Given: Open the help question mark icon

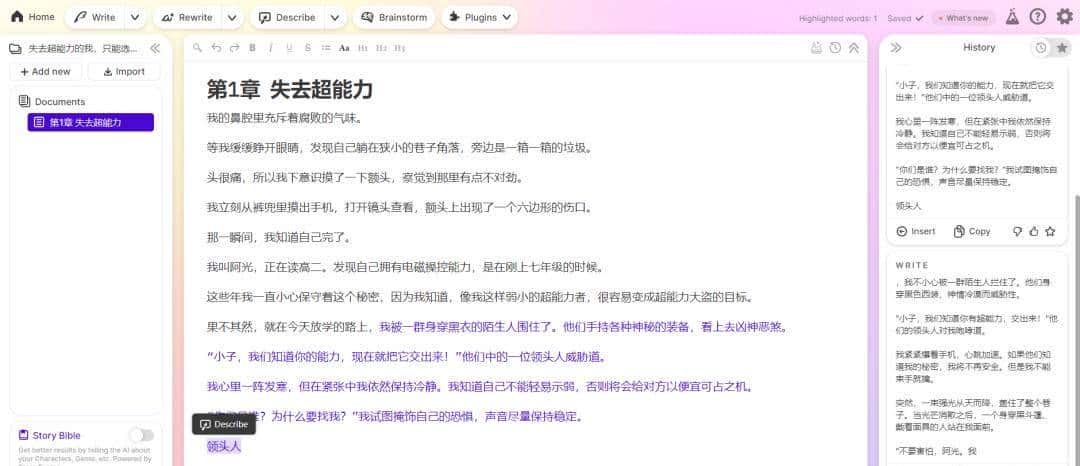Looking at the screenshot, I should coord(1037,17).
